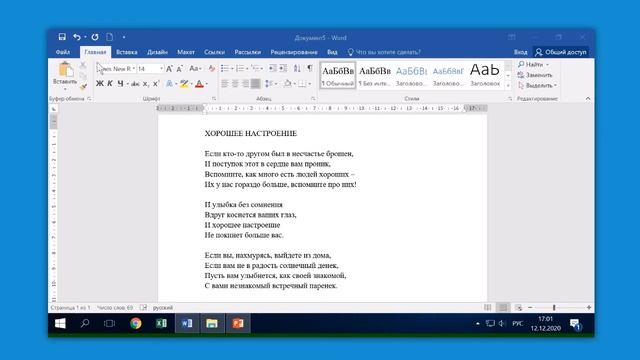
Task: Collapse the ribbon with the chevron
Action: (x=588, y=99)
